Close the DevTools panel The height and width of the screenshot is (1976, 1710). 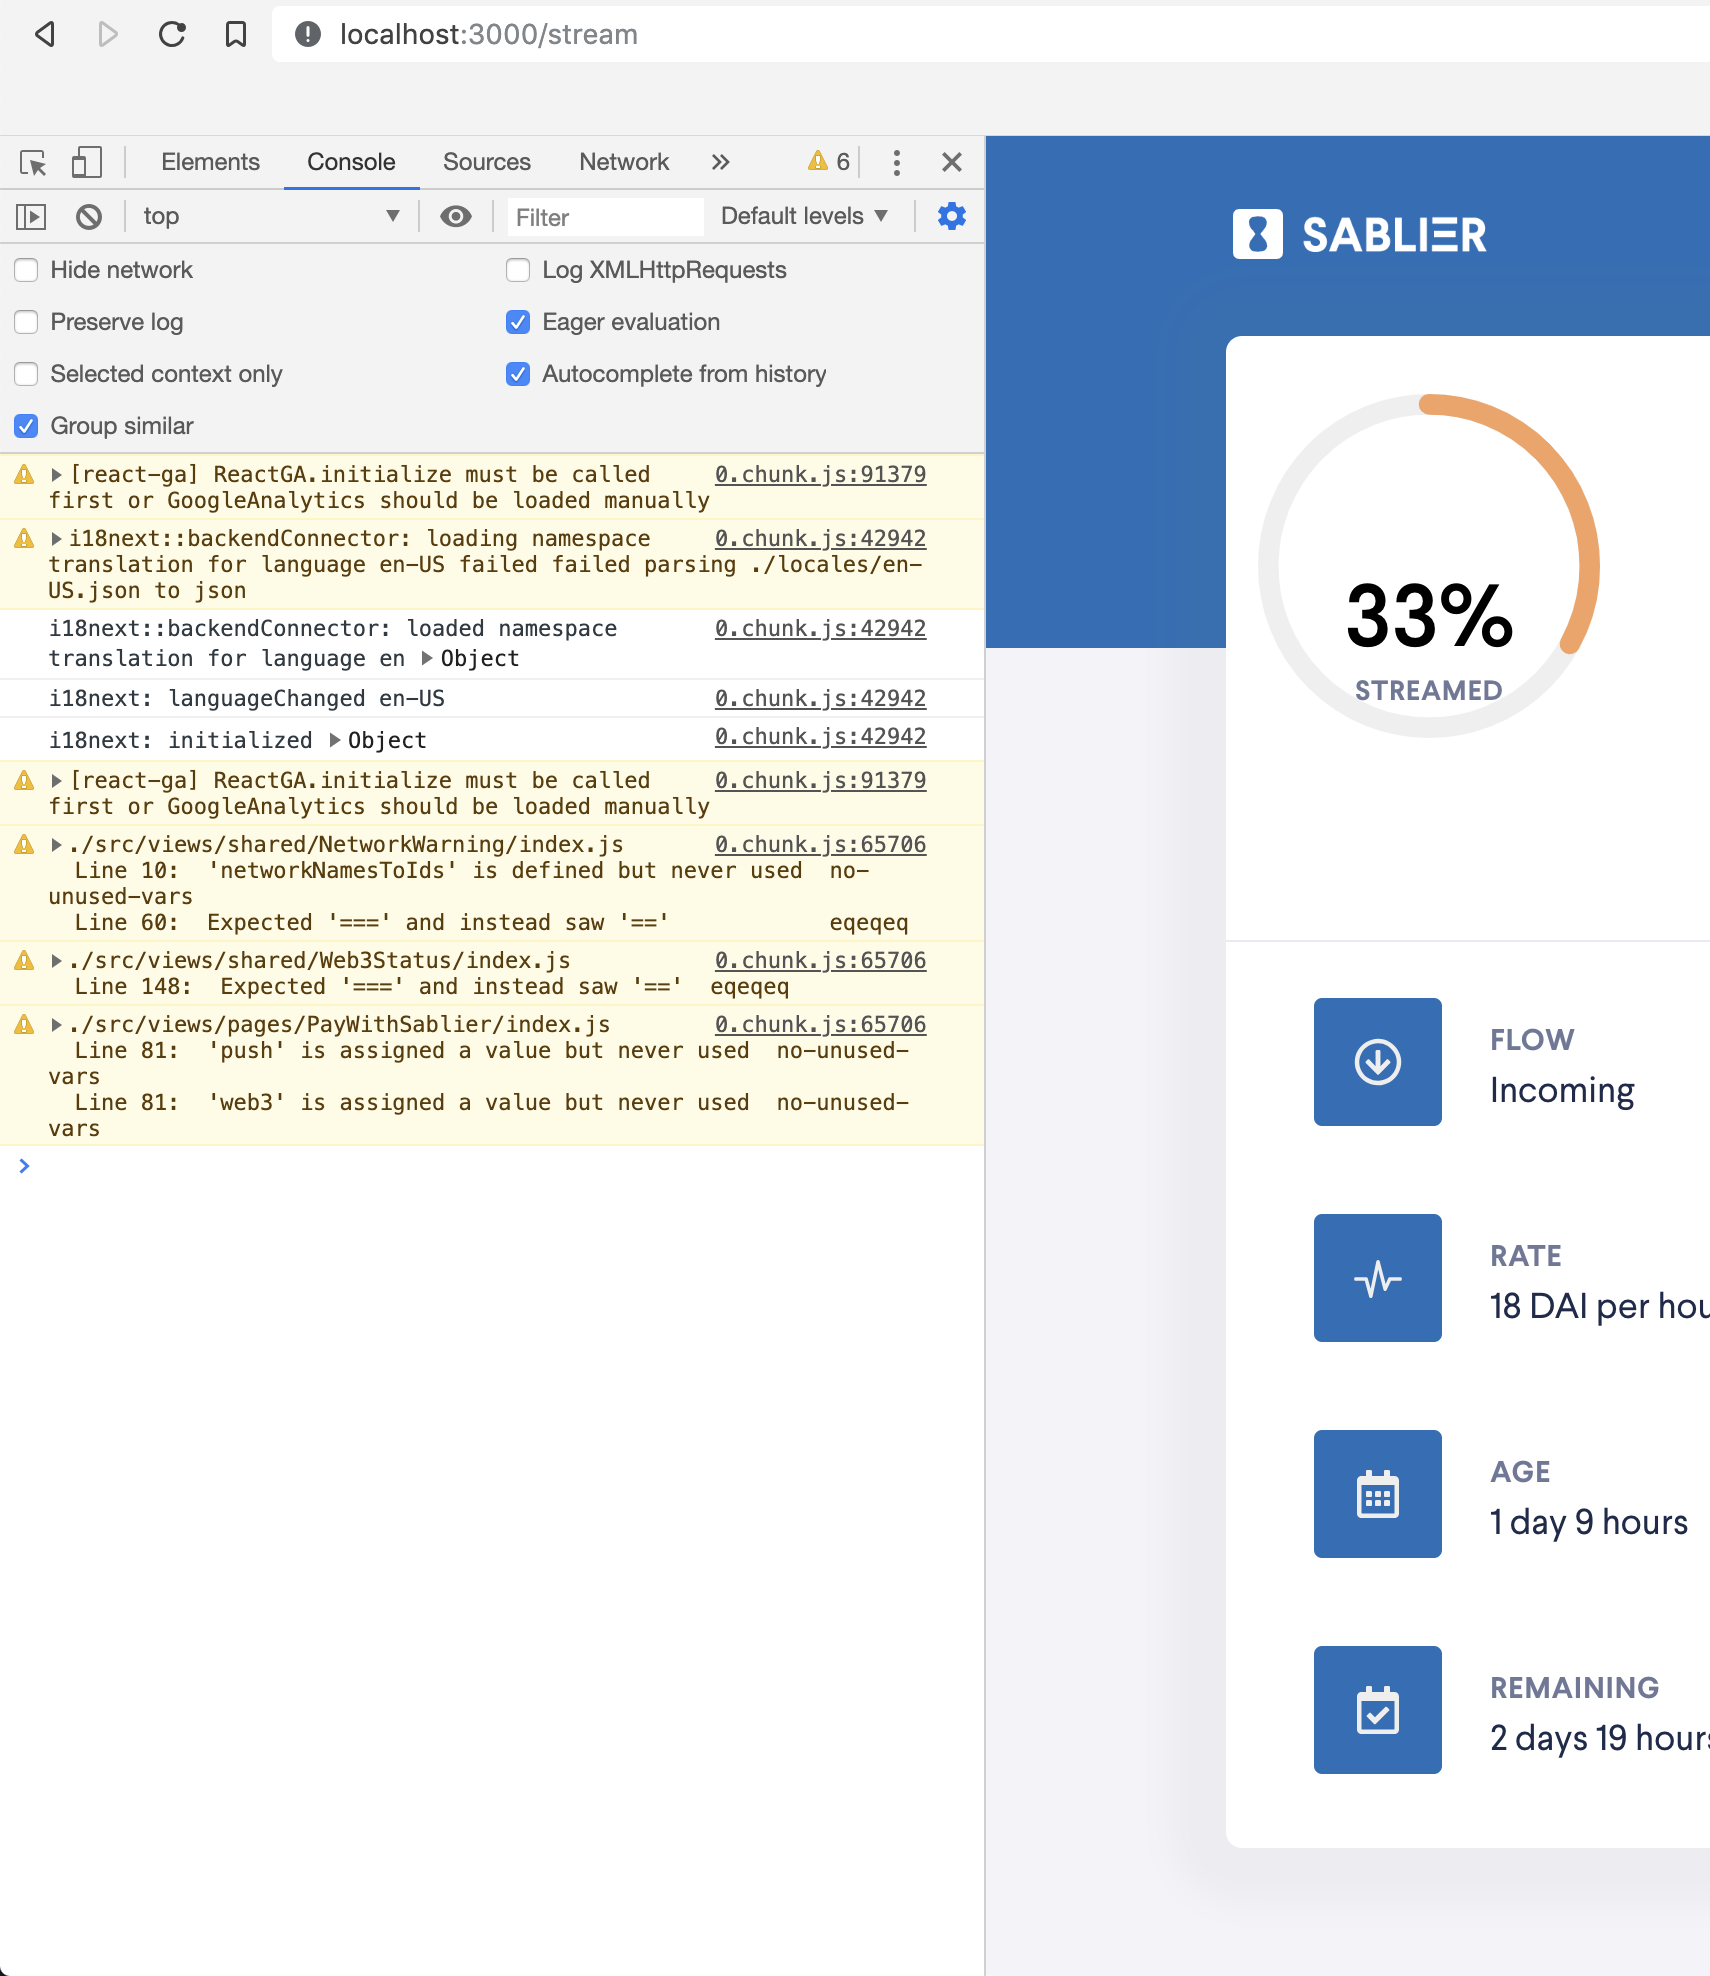coord(952,162)
